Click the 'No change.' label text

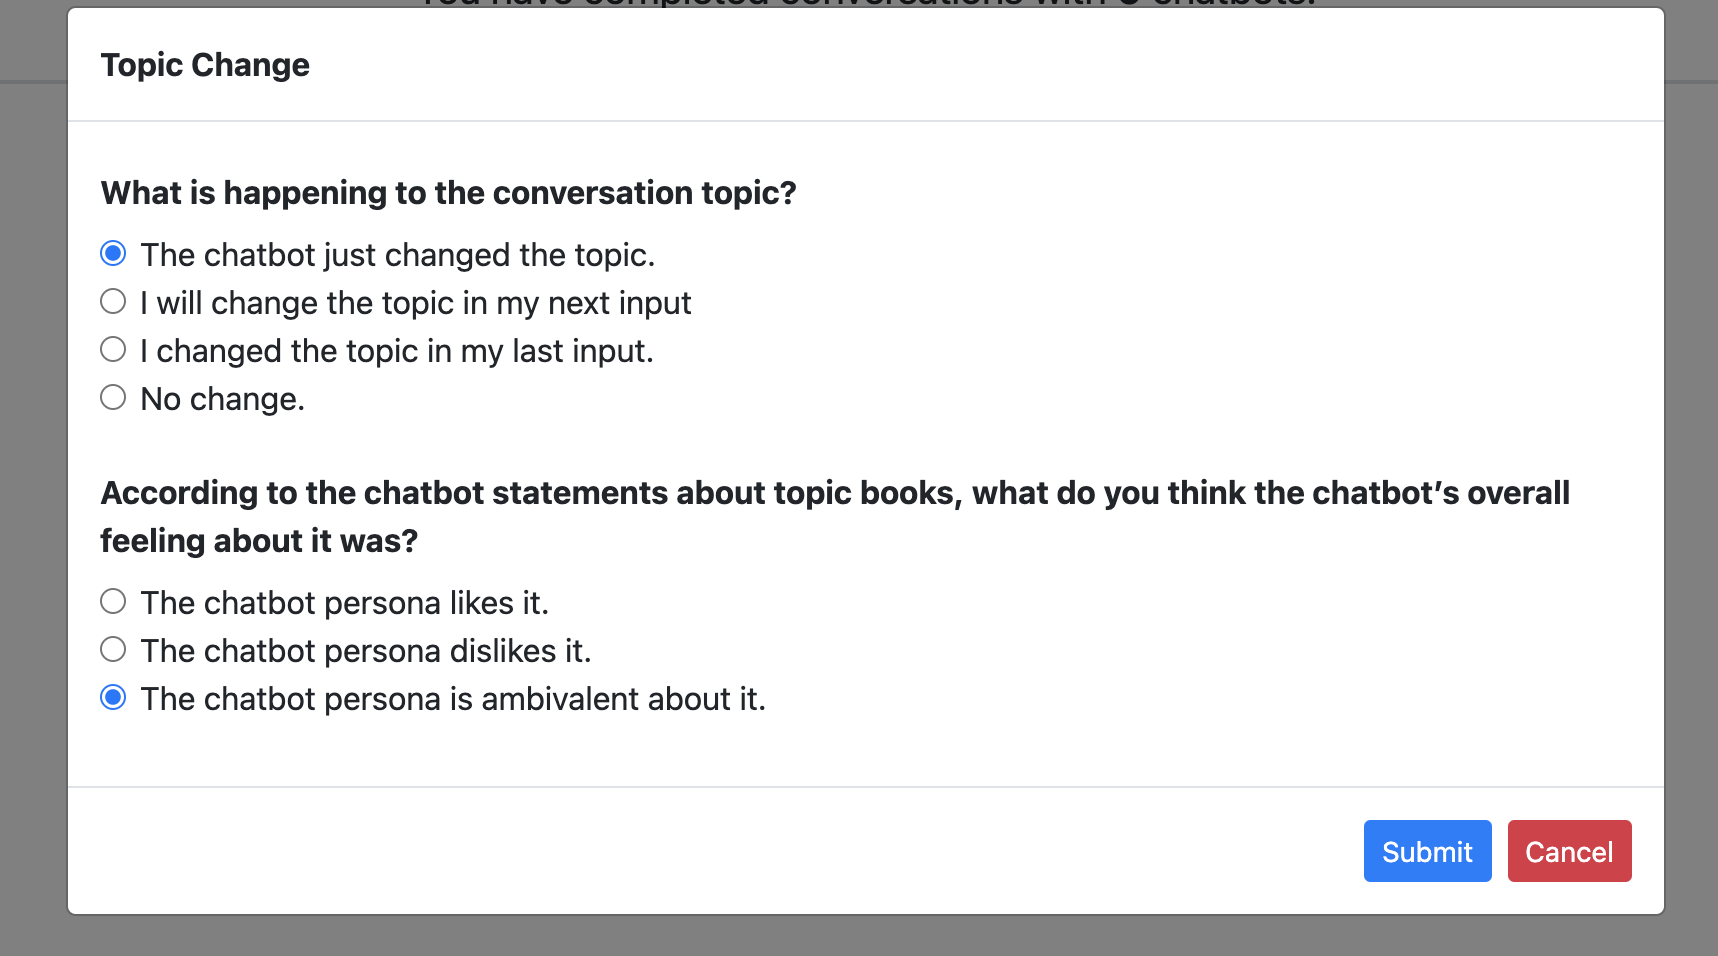(x=223, y=399)
